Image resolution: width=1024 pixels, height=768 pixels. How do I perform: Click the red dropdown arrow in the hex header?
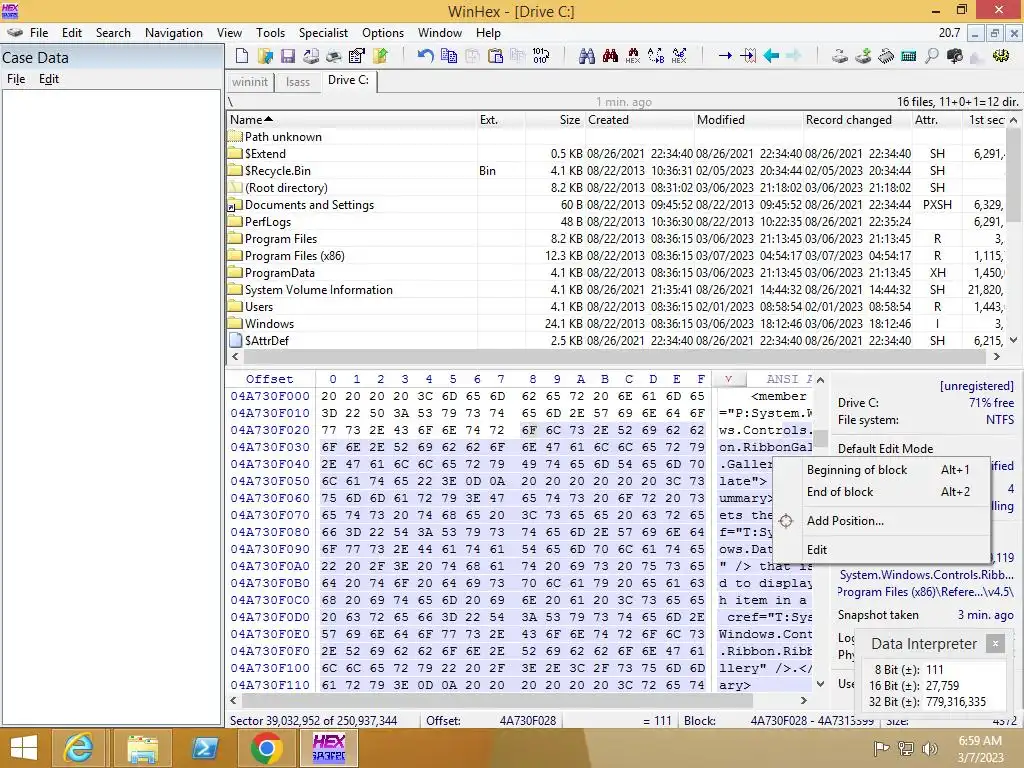[x=728, y=379]
